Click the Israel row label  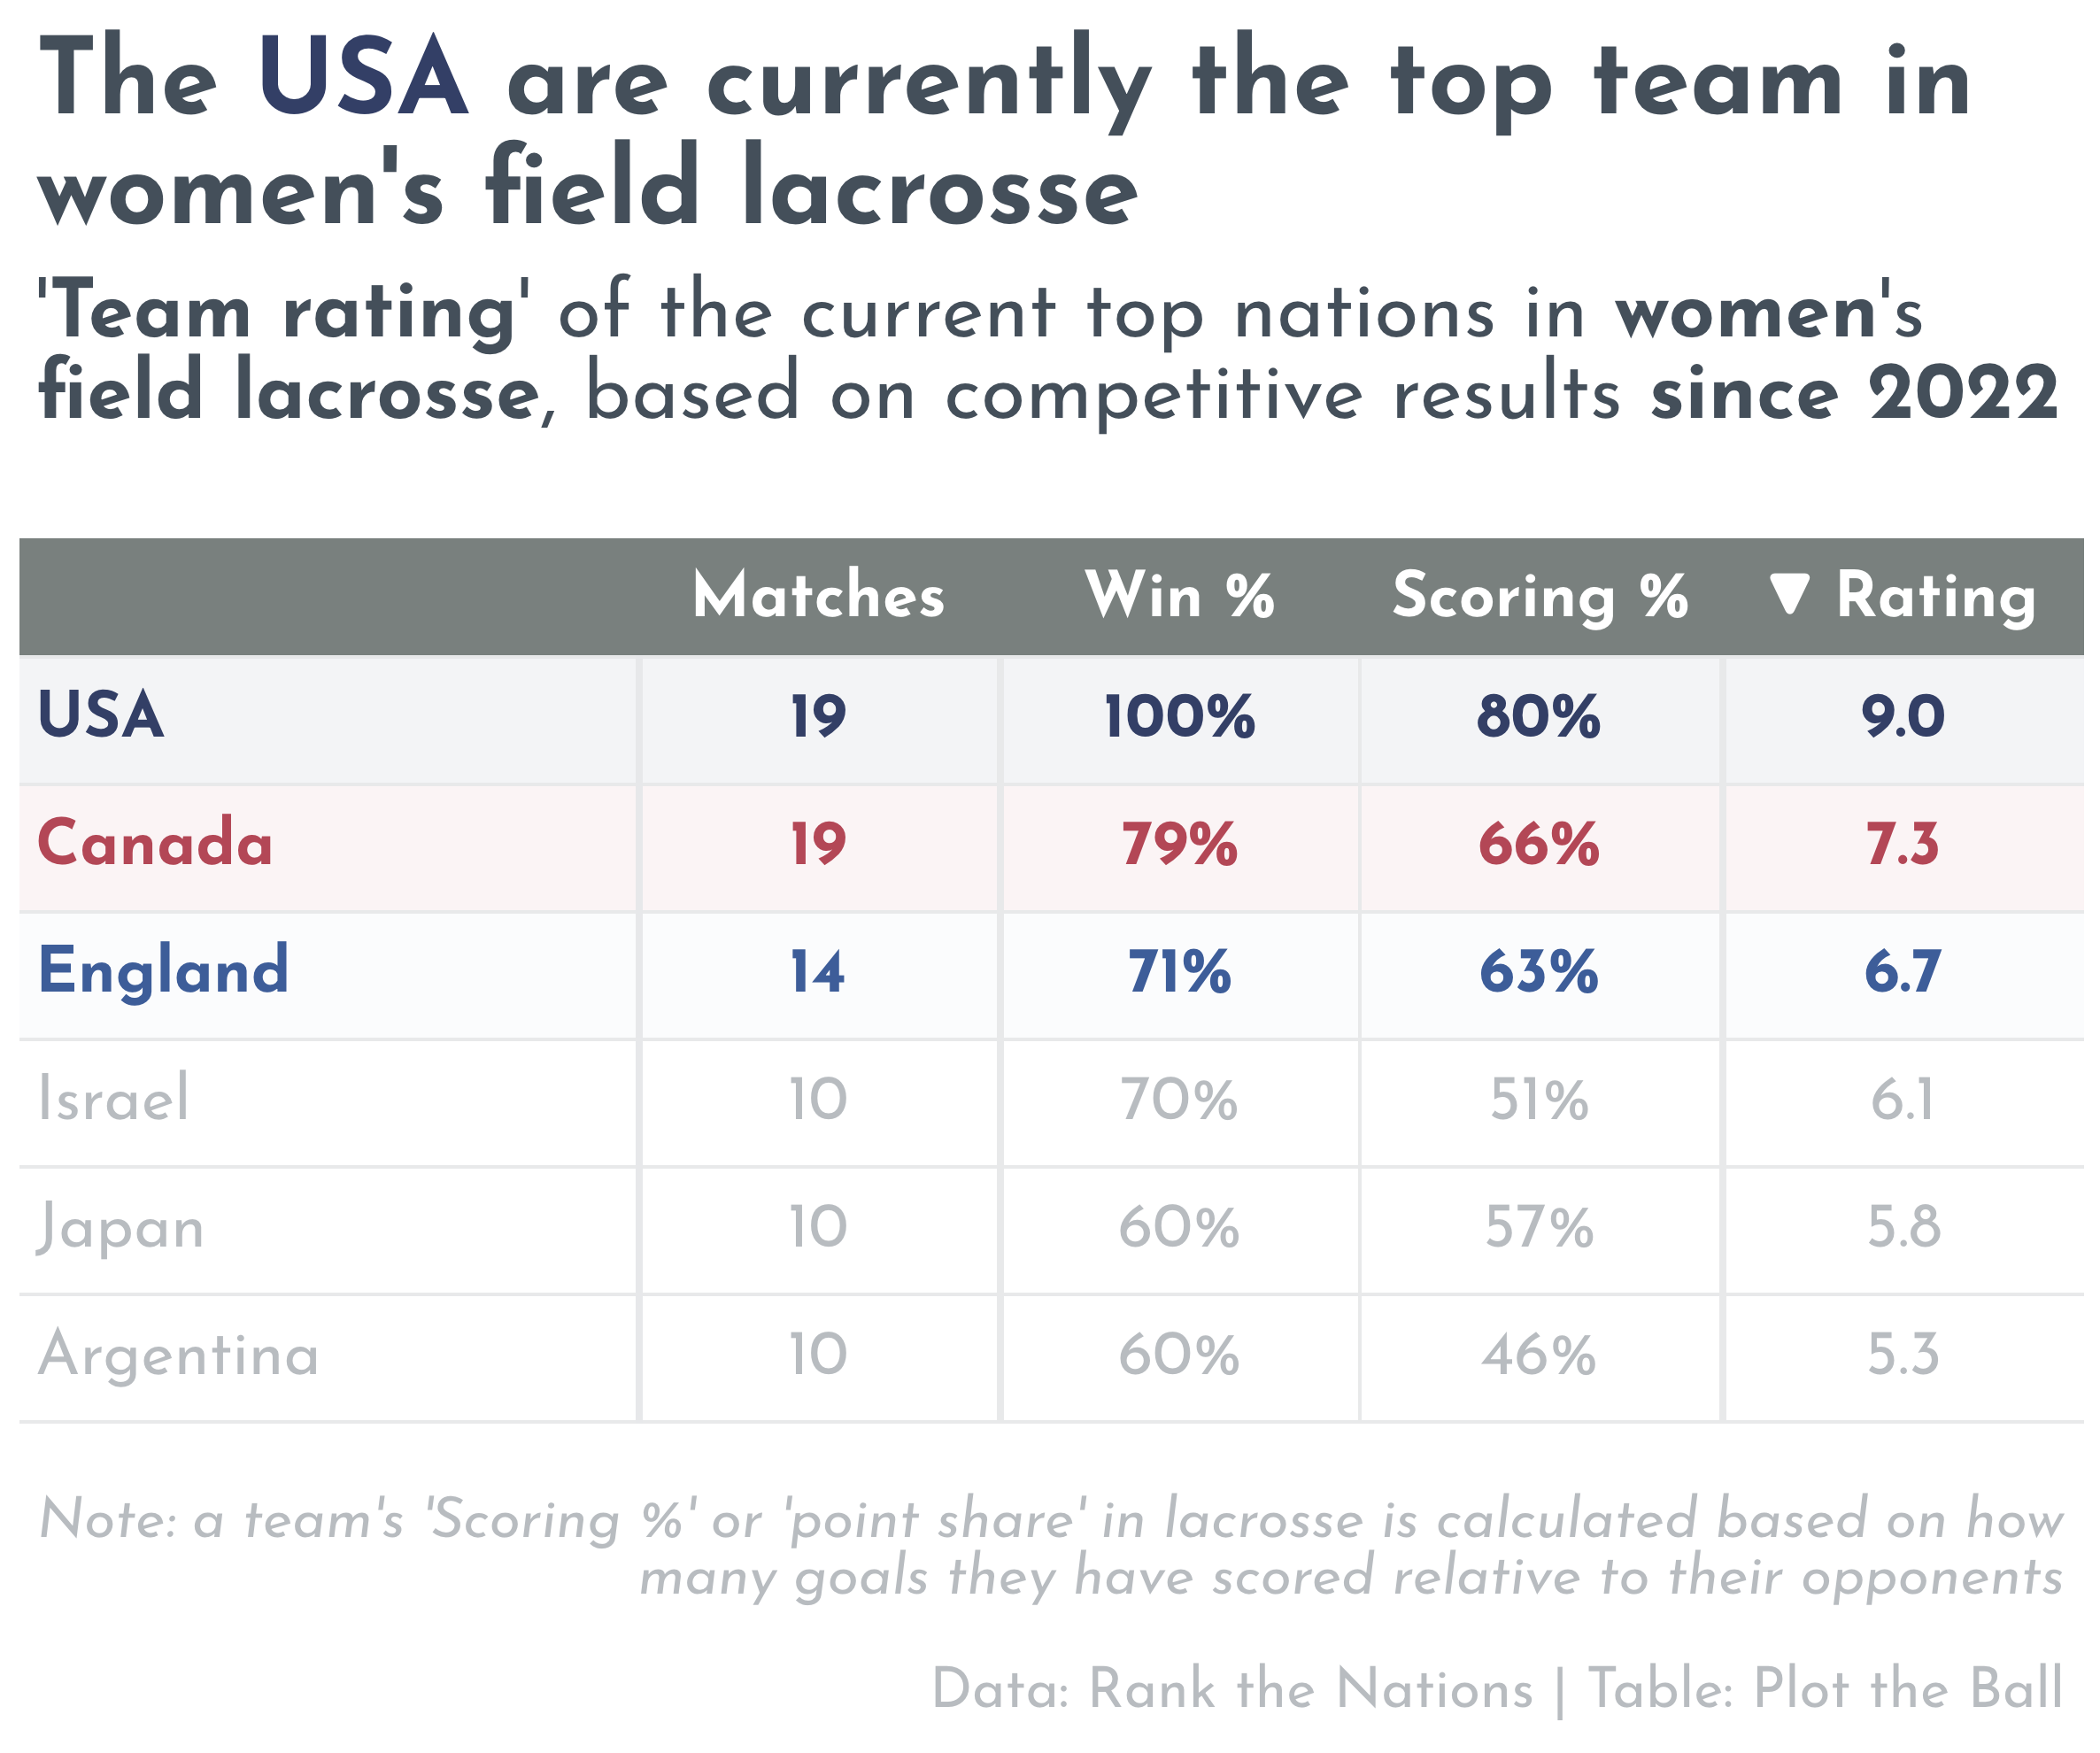[113, 1098]
